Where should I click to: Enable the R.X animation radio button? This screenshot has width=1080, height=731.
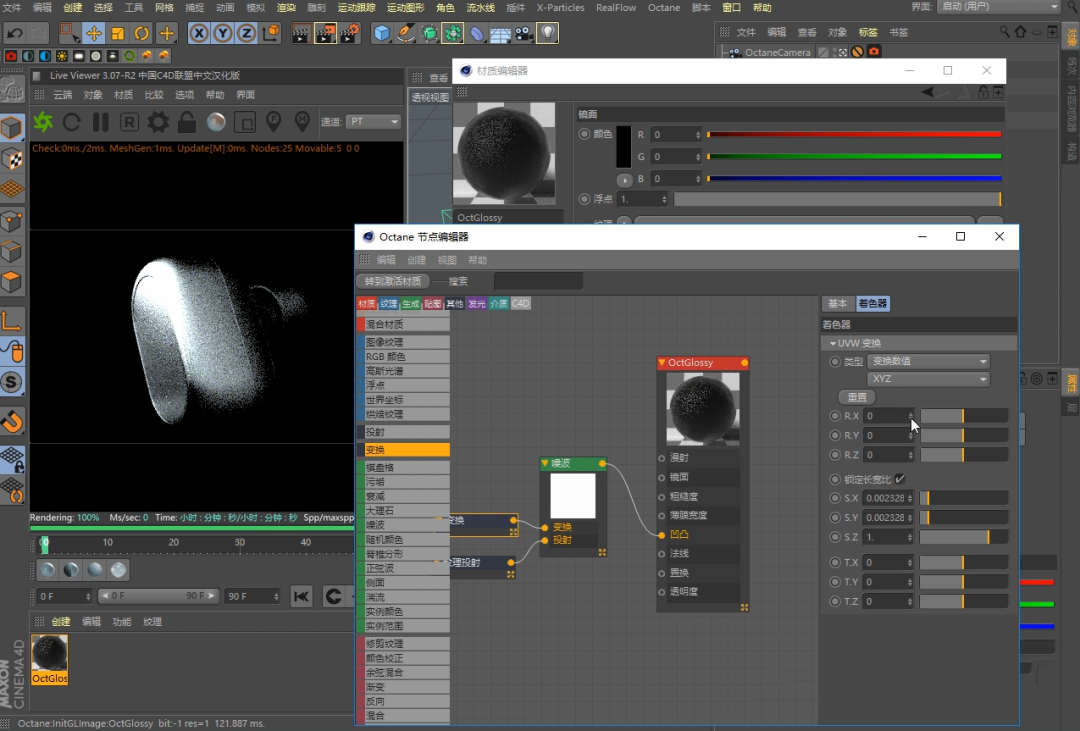pyautogui.click(x=835, y=416)
